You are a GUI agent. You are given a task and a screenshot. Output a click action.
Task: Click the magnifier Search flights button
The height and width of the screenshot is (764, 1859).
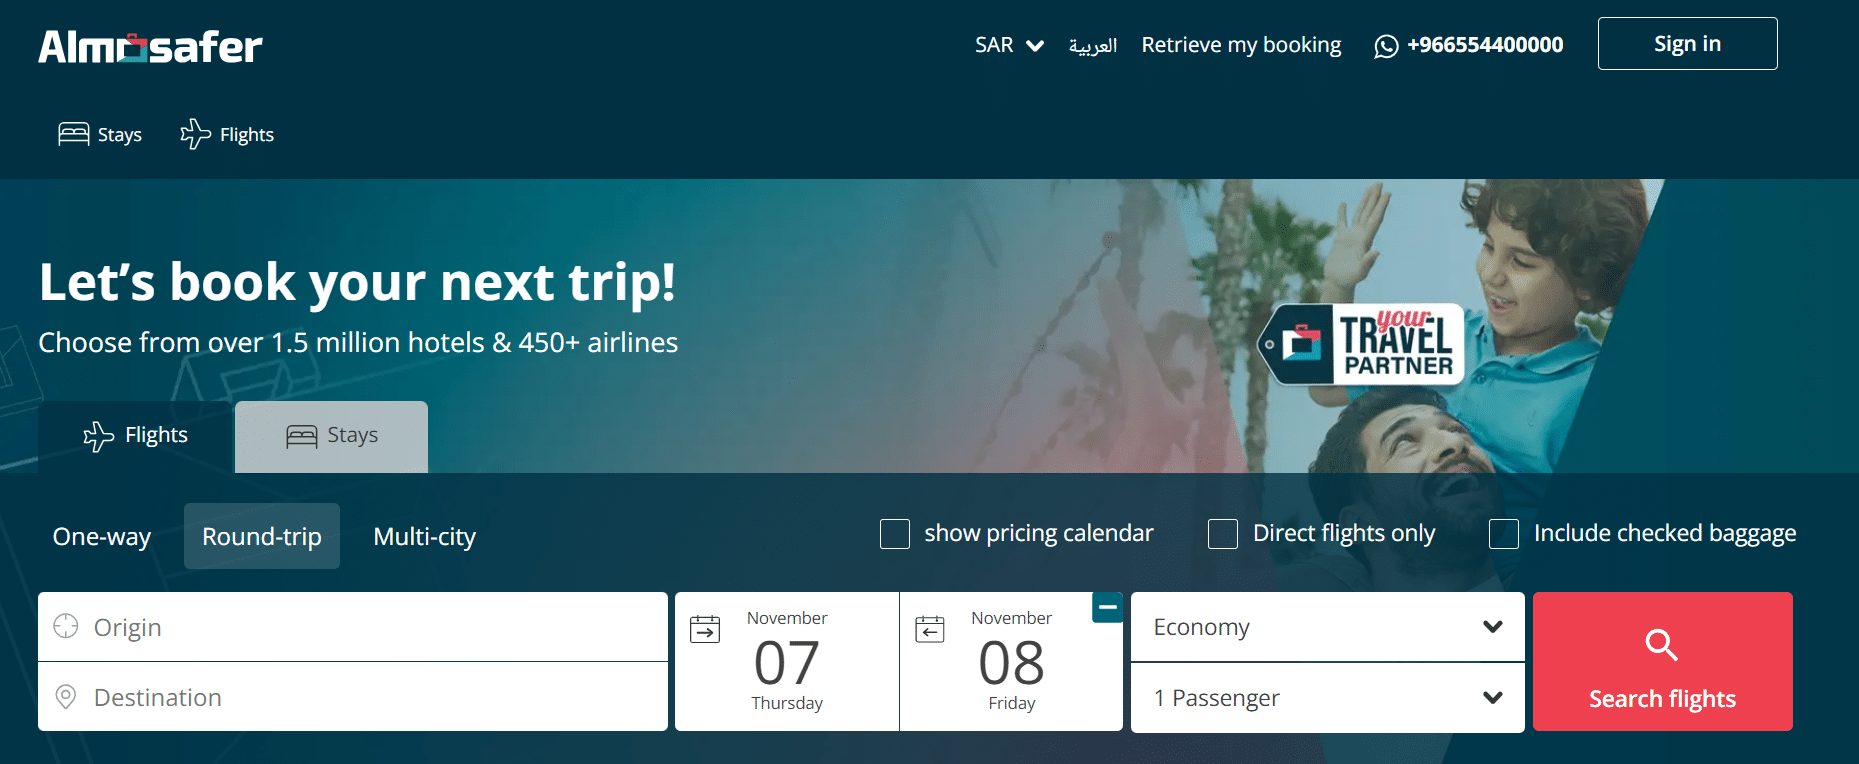[1662, 661]
